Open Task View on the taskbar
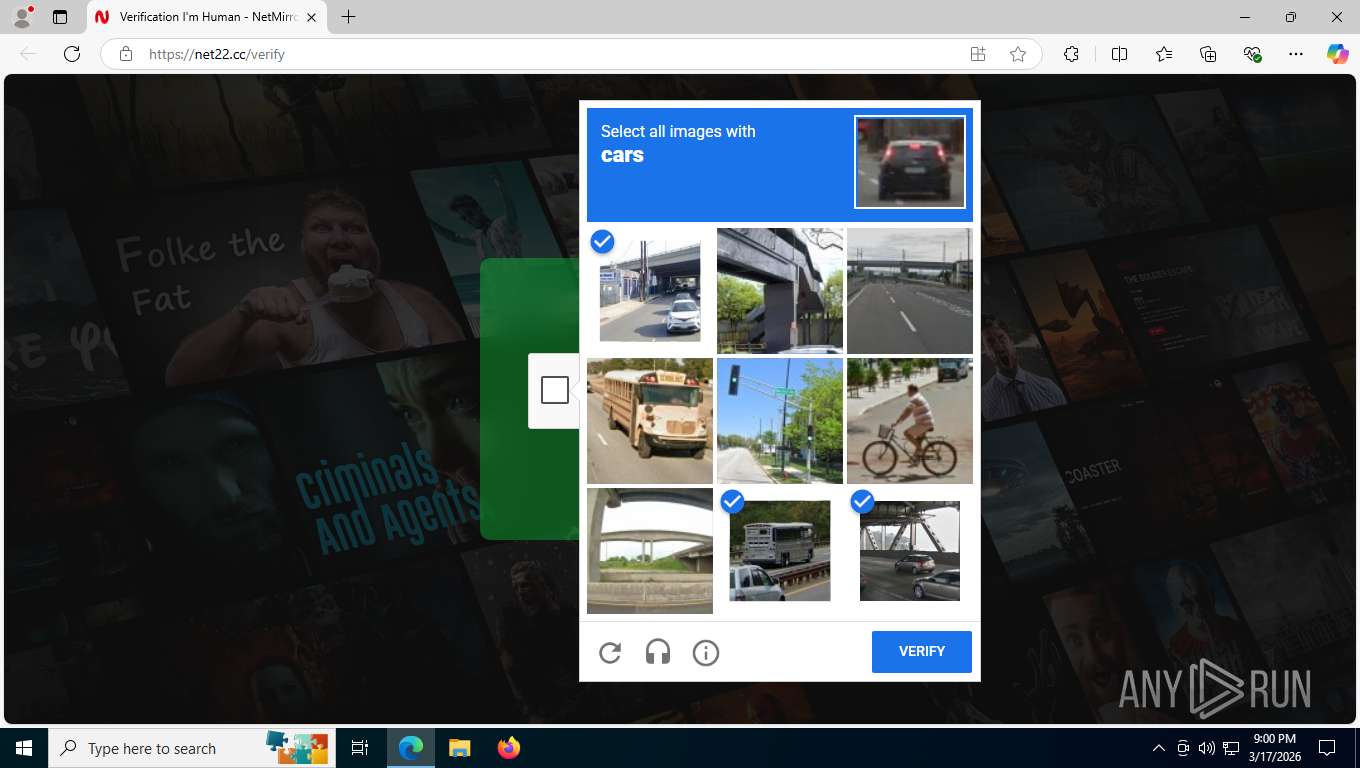This screenshot has width=1360, height=768. pos(360,748)
